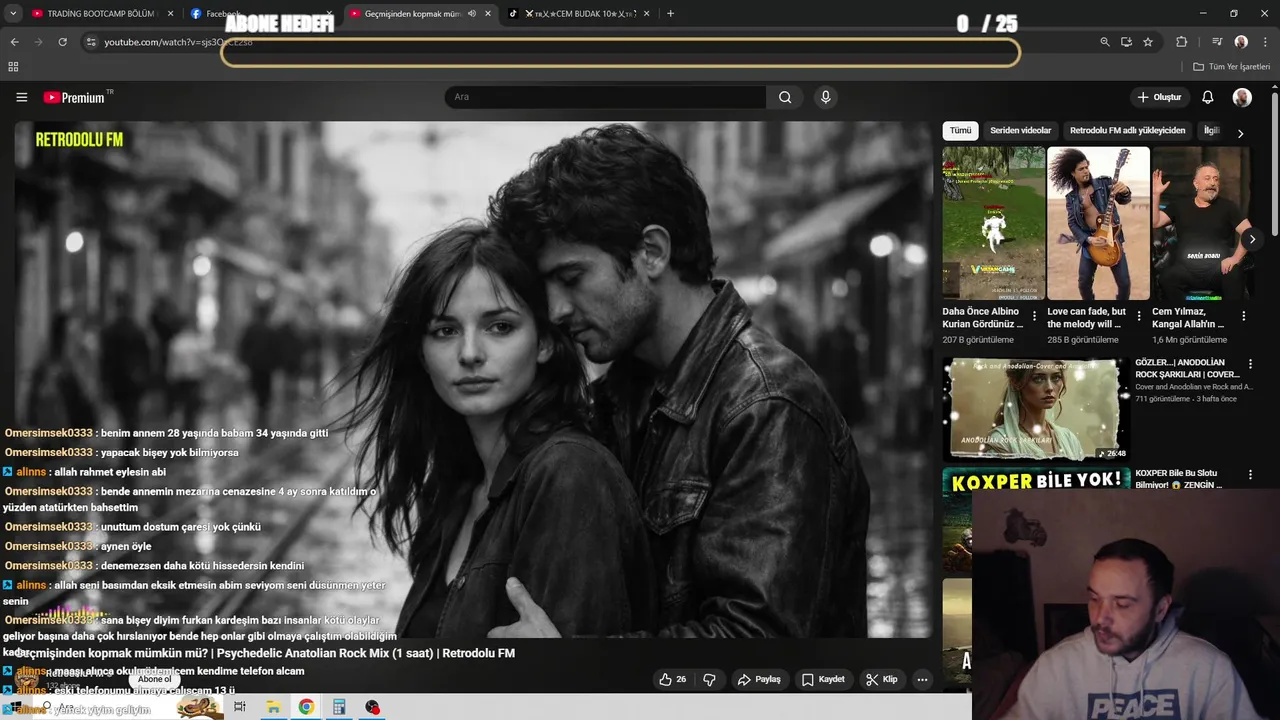Click the Klip clip button

882,679
